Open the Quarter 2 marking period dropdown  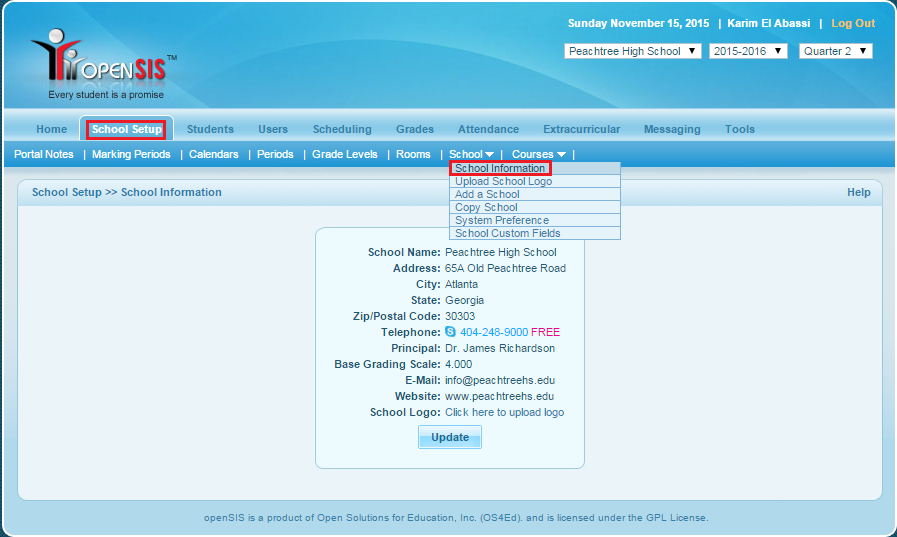tap(835, 51)
